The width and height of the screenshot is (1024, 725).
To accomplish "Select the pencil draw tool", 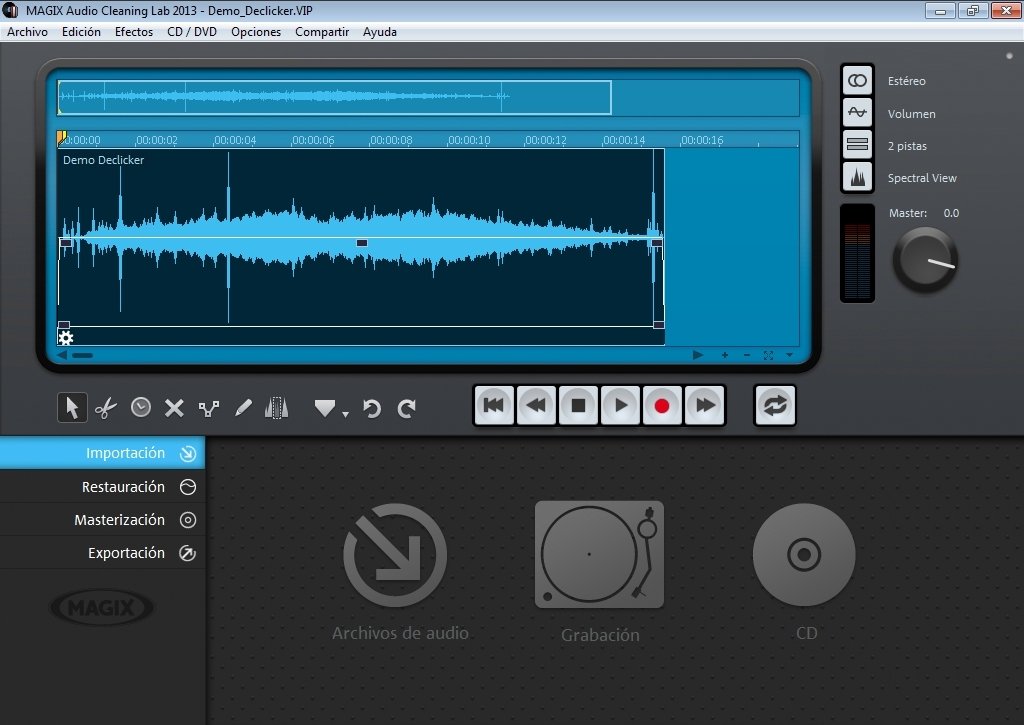I will [x=243, y=408].
